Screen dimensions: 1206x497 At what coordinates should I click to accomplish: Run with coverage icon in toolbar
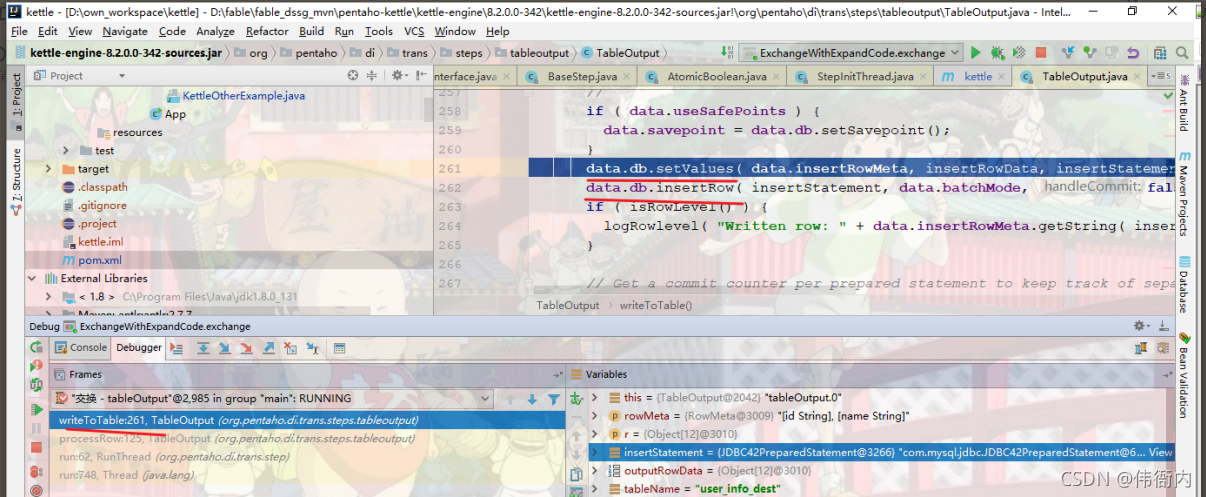1019,52
